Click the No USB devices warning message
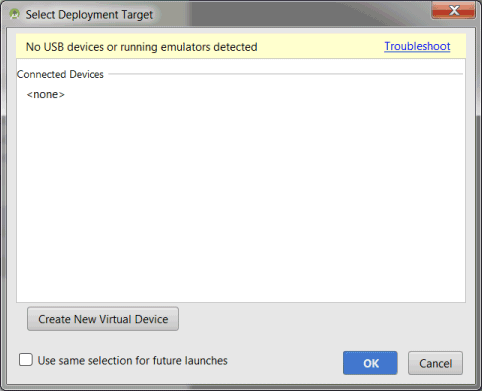This screenshot has width=482, height=391. [x=141, y=47]
